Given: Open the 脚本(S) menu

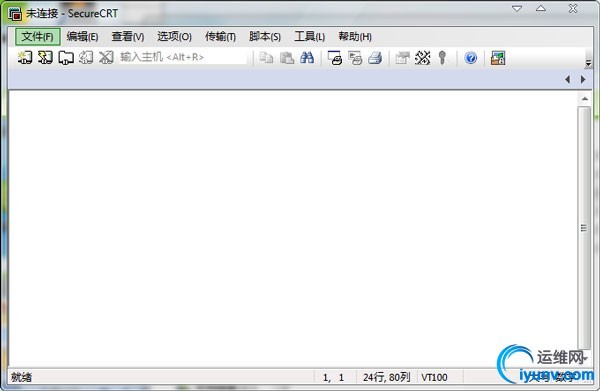Looking at the screenshot, I should click(265, 37).
